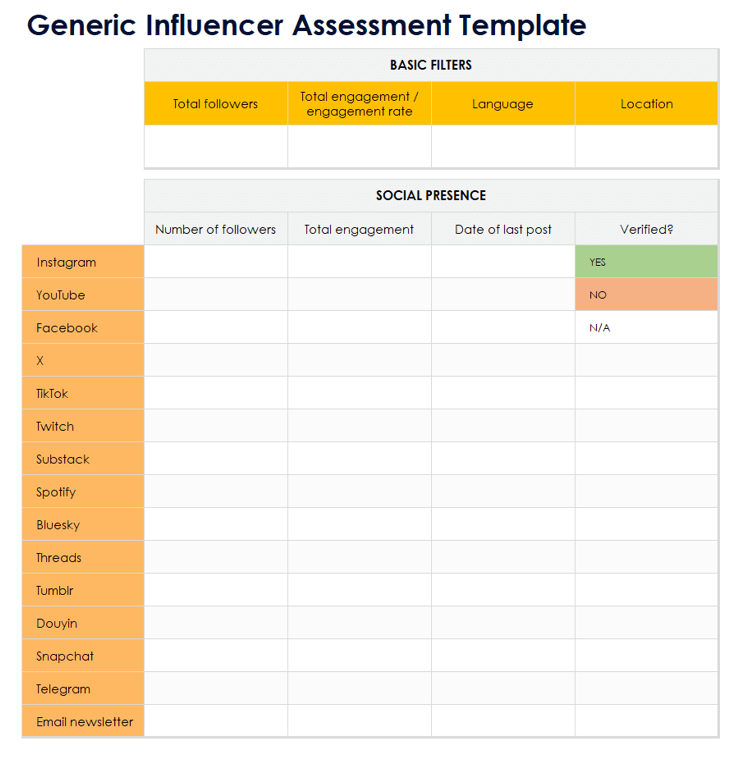
Task: Click the N/A verified cell
Action: click(x=646, y=328)
